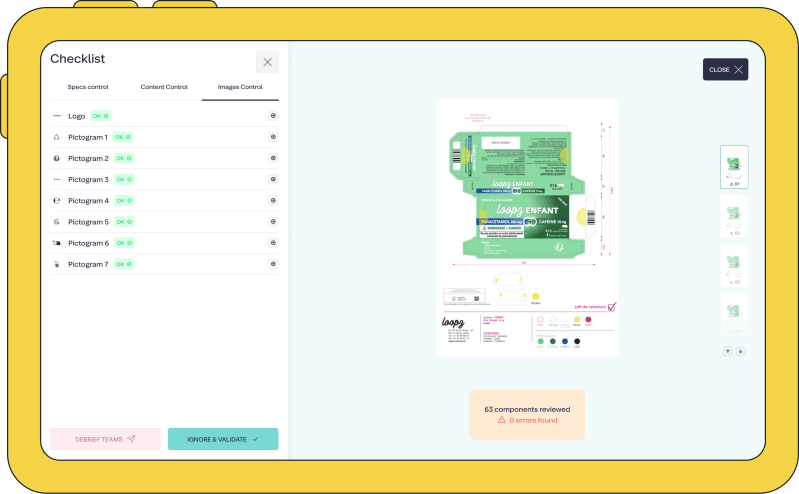Switch to the Content Control tab
Screen dimensions: 799x494
[x=164, y=87]
